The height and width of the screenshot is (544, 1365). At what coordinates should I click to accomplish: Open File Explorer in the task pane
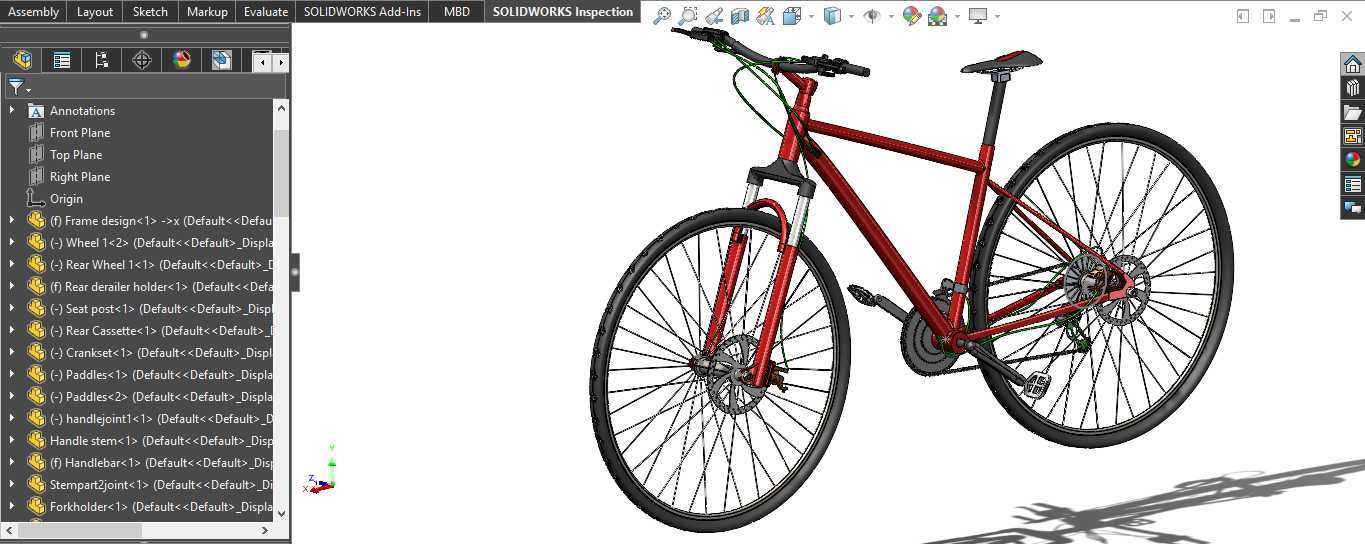pyautogui.click(x=1352, y=112)
